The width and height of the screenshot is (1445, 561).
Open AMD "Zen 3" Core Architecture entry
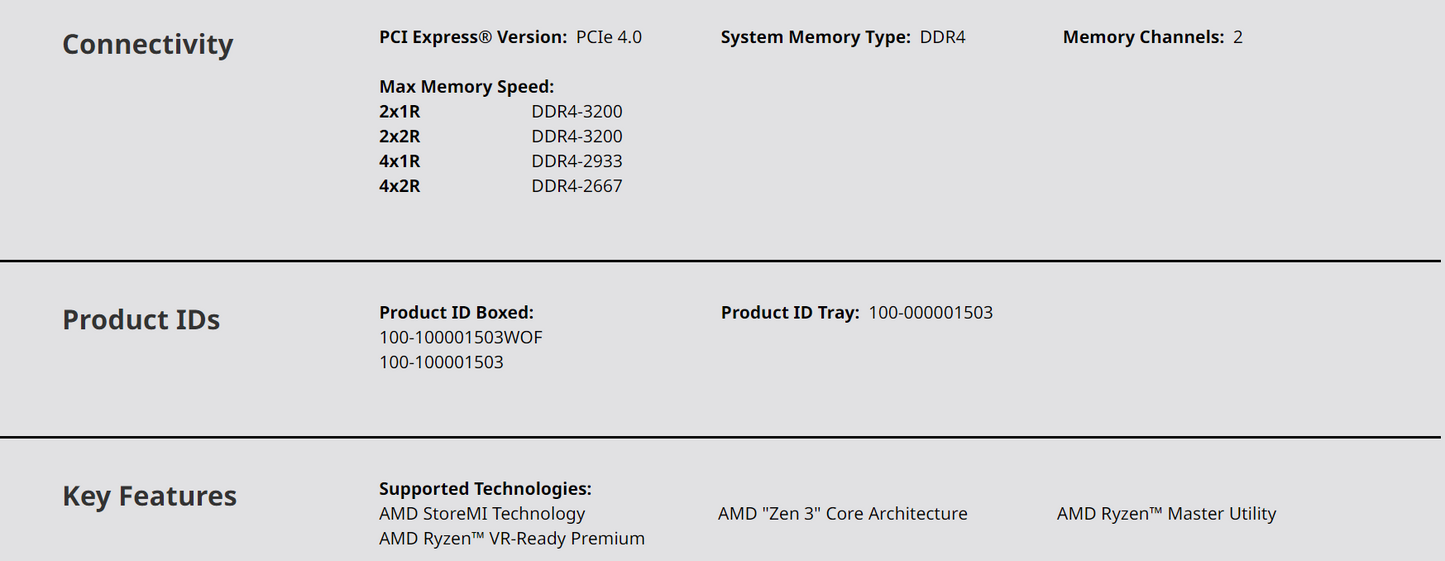click(x=842, y=514)
